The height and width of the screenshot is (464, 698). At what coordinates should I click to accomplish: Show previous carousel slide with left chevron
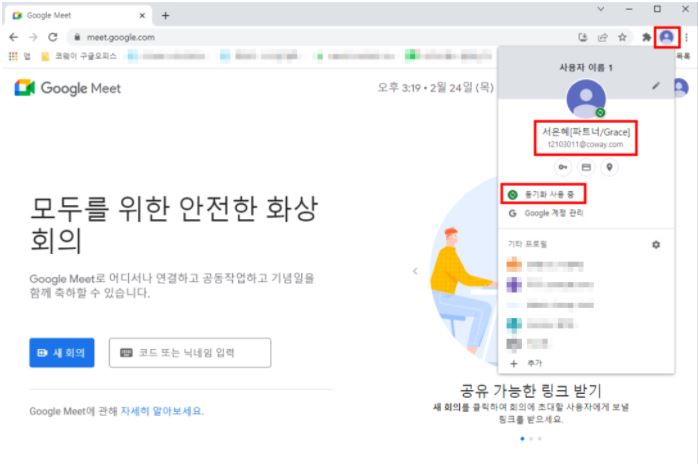(415, 271)
